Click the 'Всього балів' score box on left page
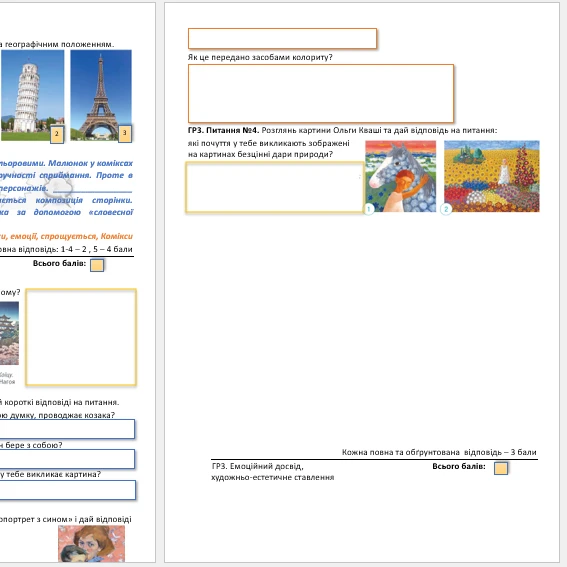This screenshot has height=567, width=567. click(97, 265)
